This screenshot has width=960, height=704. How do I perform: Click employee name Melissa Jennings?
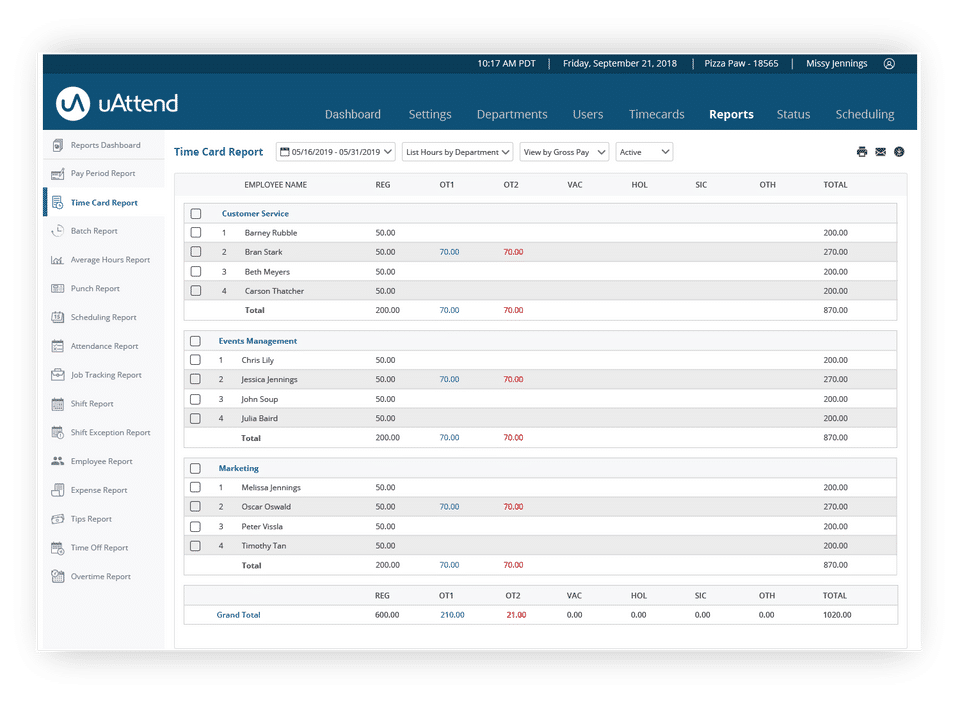pyautogui.click(x=271, y=487)
